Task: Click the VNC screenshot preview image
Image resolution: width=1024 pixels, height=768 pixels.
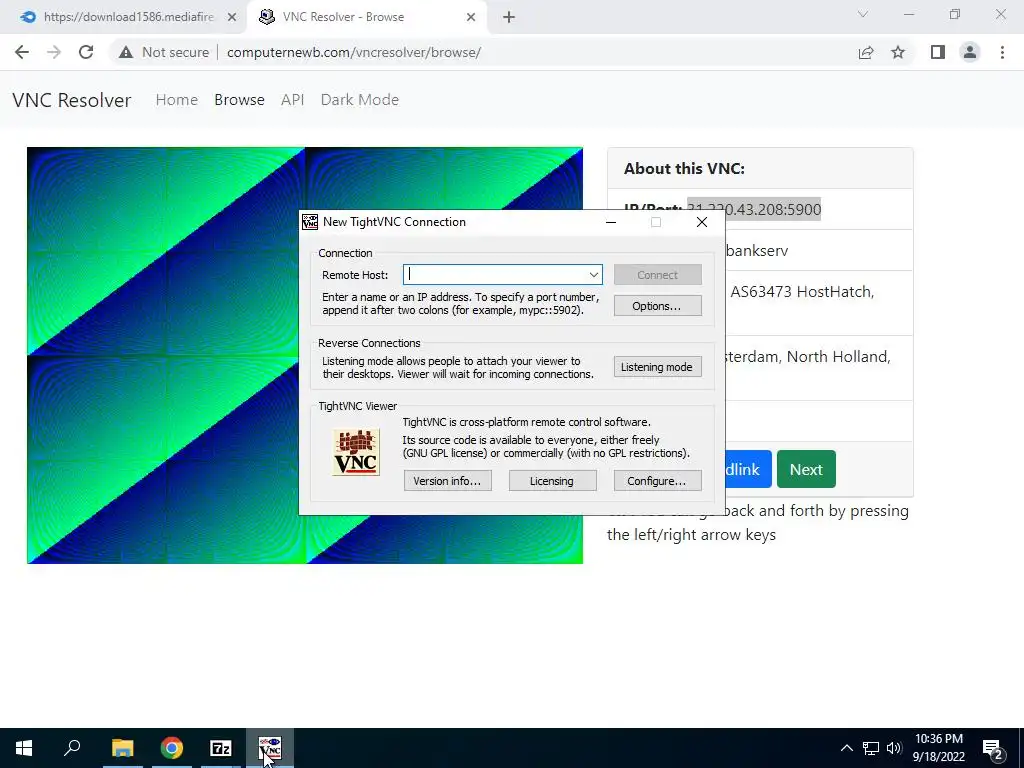Action: point(163,355)
